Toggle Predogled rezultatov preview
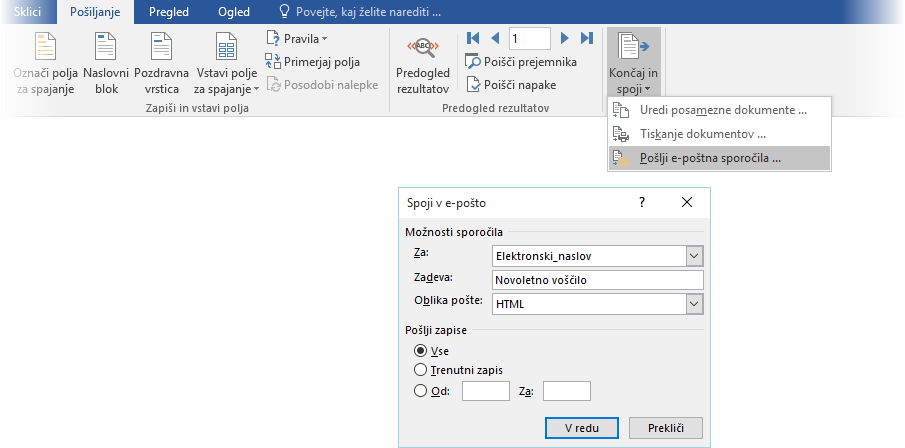This screenshot has width=905, height=448. point(423,64)
